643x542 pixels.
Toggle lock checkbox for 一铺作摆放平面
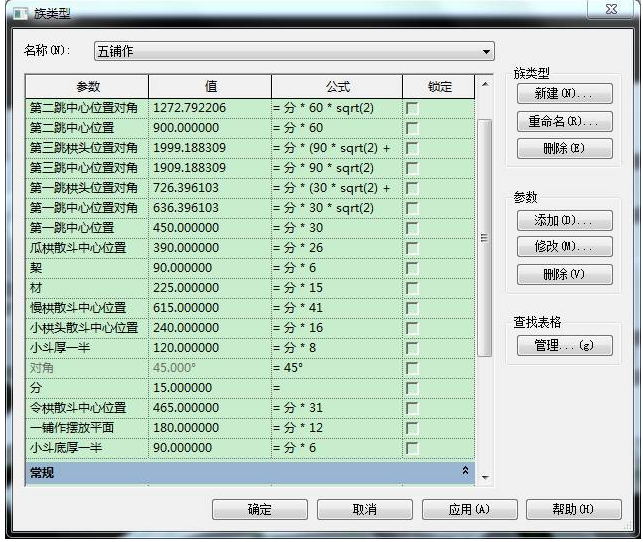pyautogui.click(x=412, y=428)
